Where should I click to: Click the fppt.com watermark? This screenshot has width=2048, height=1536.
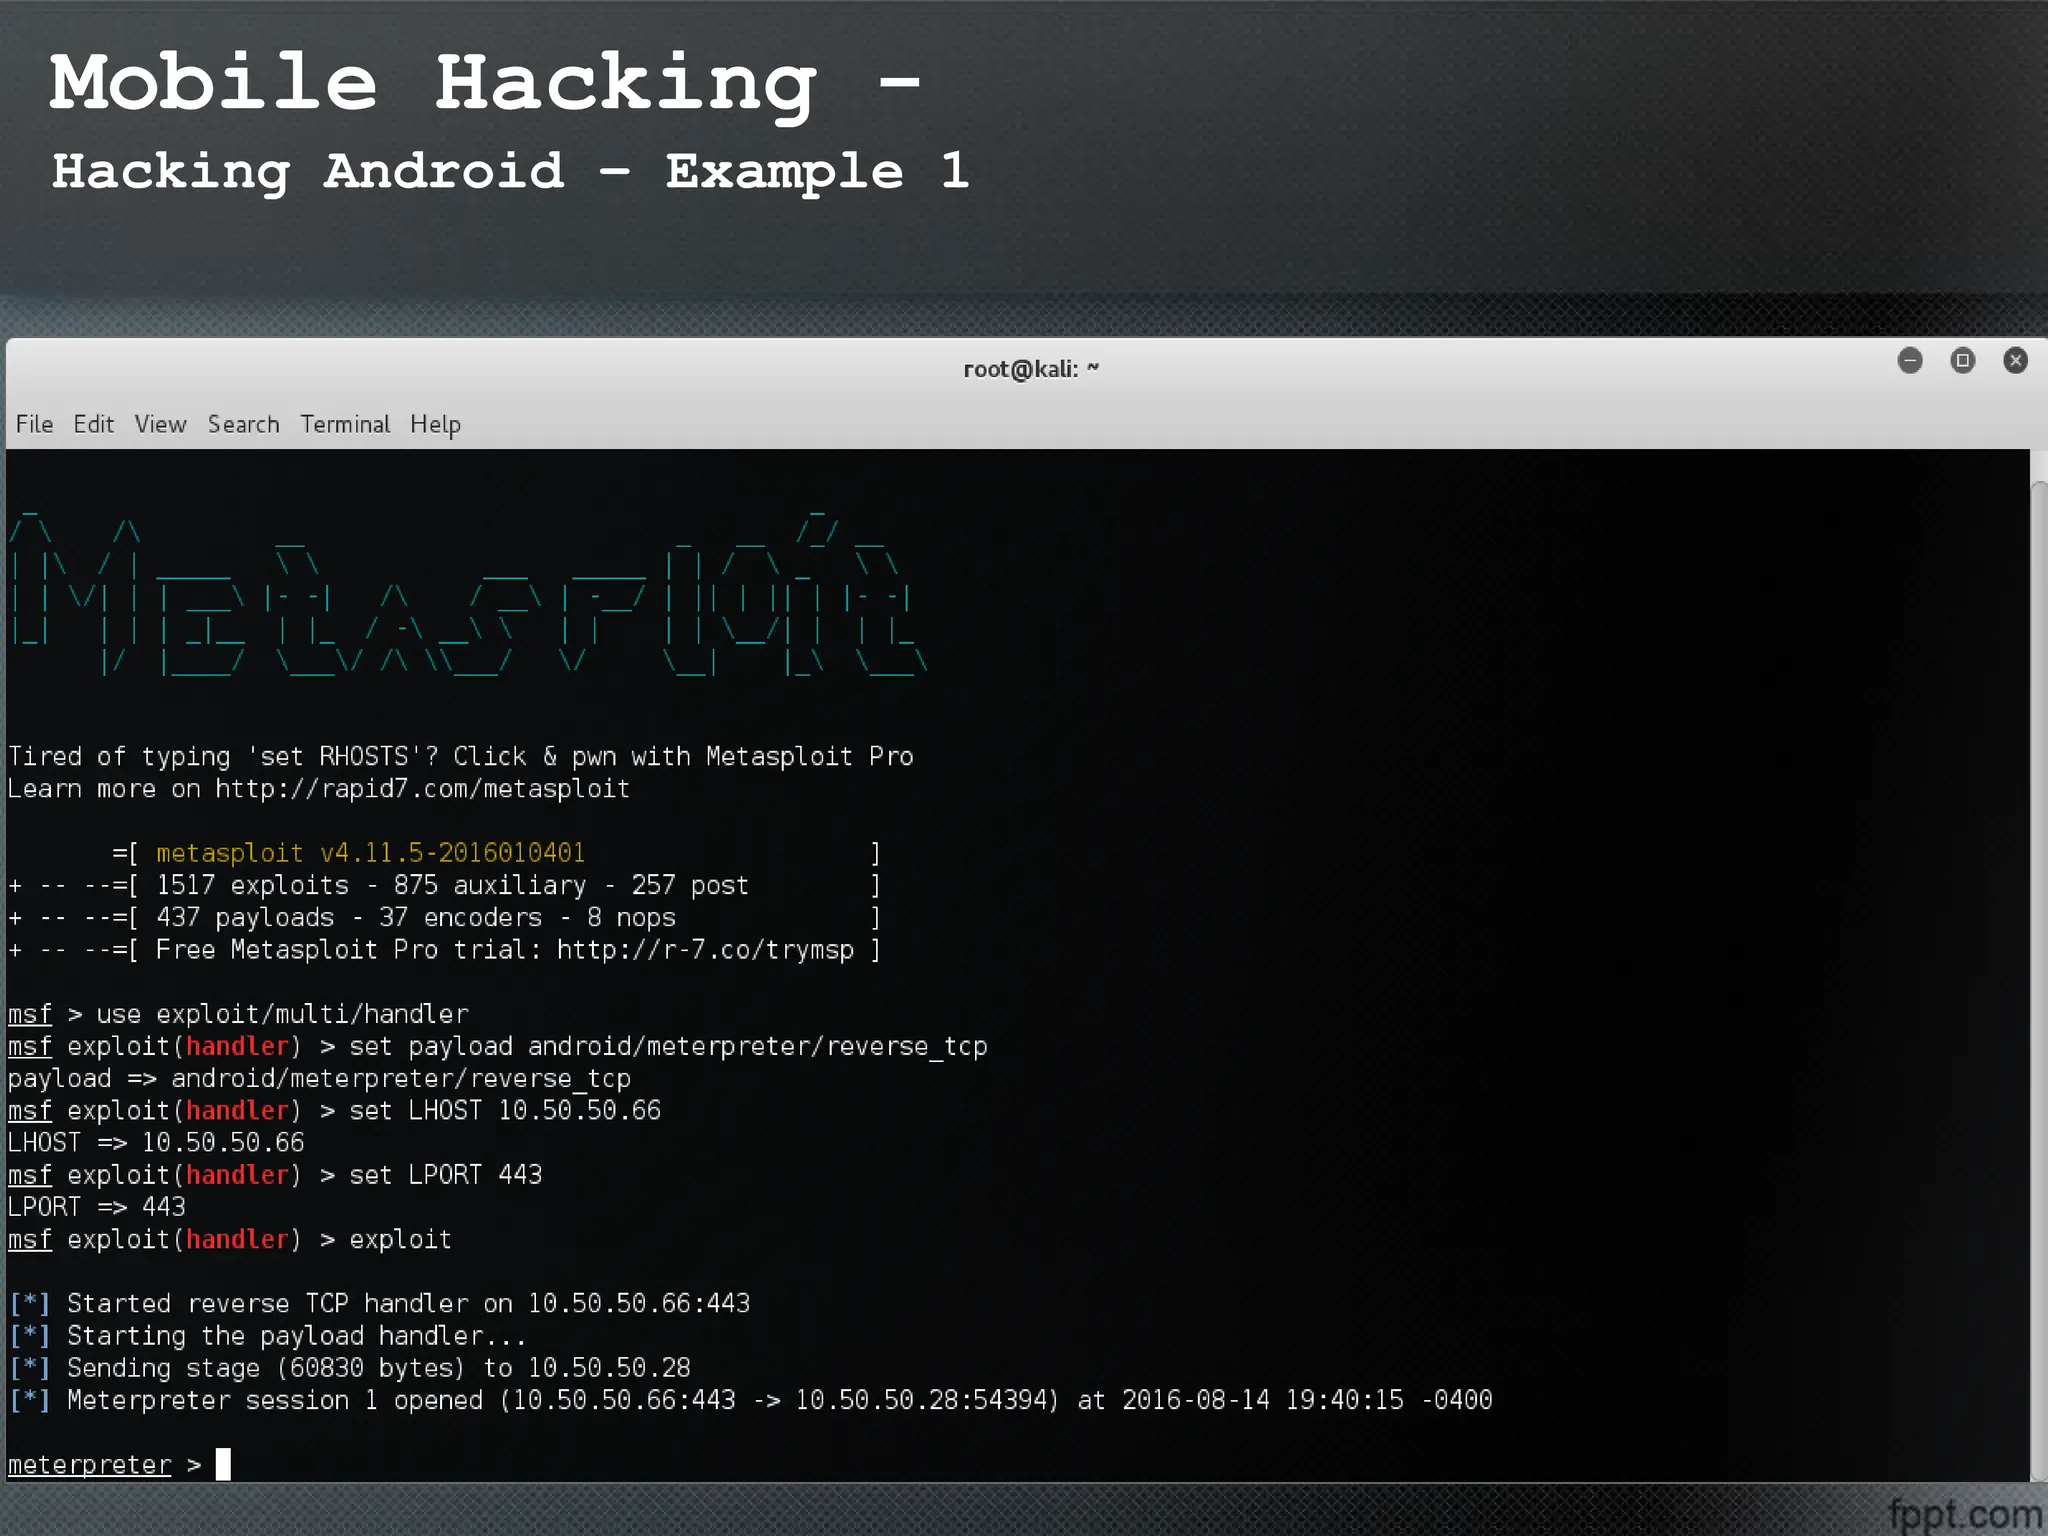[1965, 1514]
